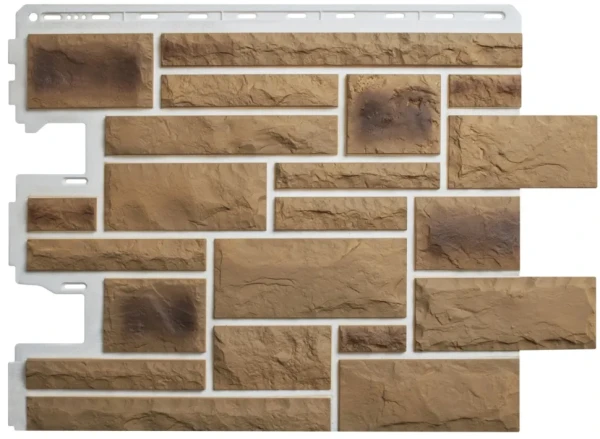This screenshot has height=439, width=600.
Task: Click the dark-stained stone at middle right
Action: (x=467, y=233)
